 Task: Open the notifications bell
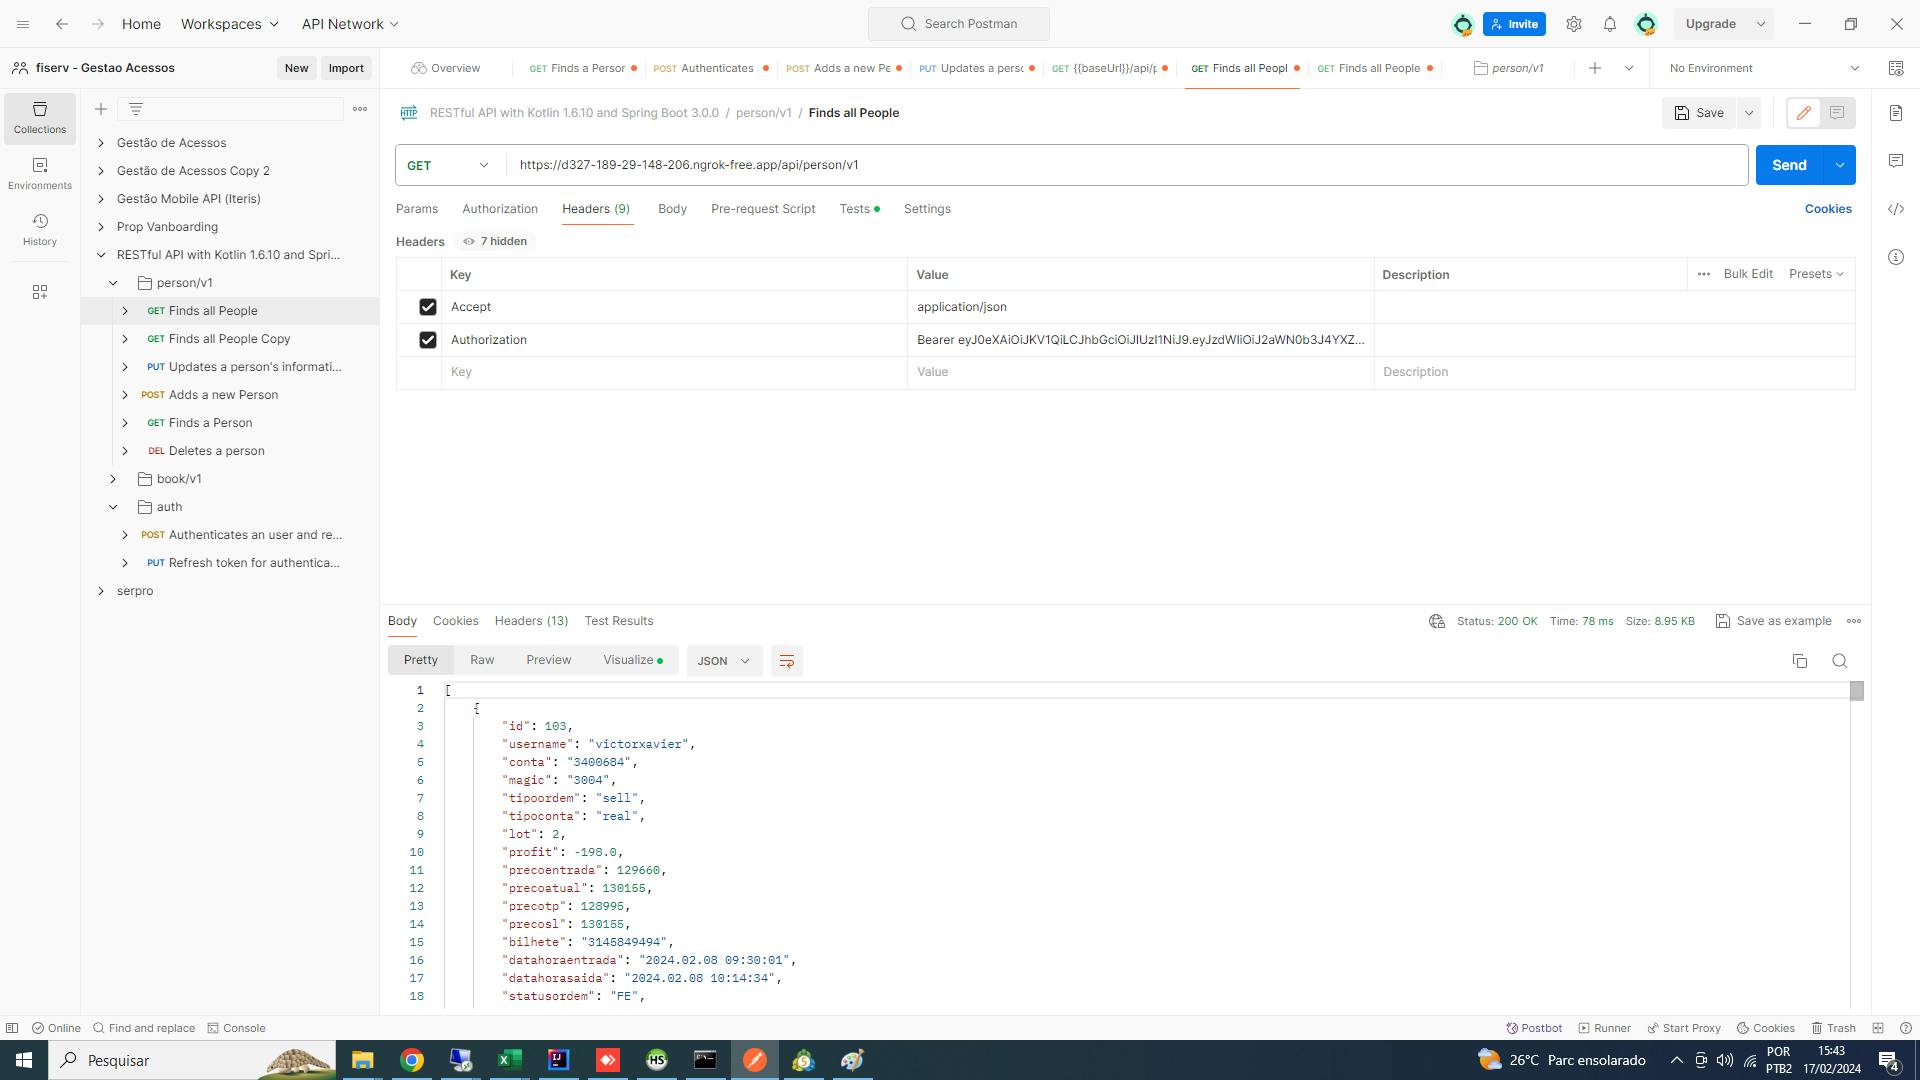tap(1609, 24)
